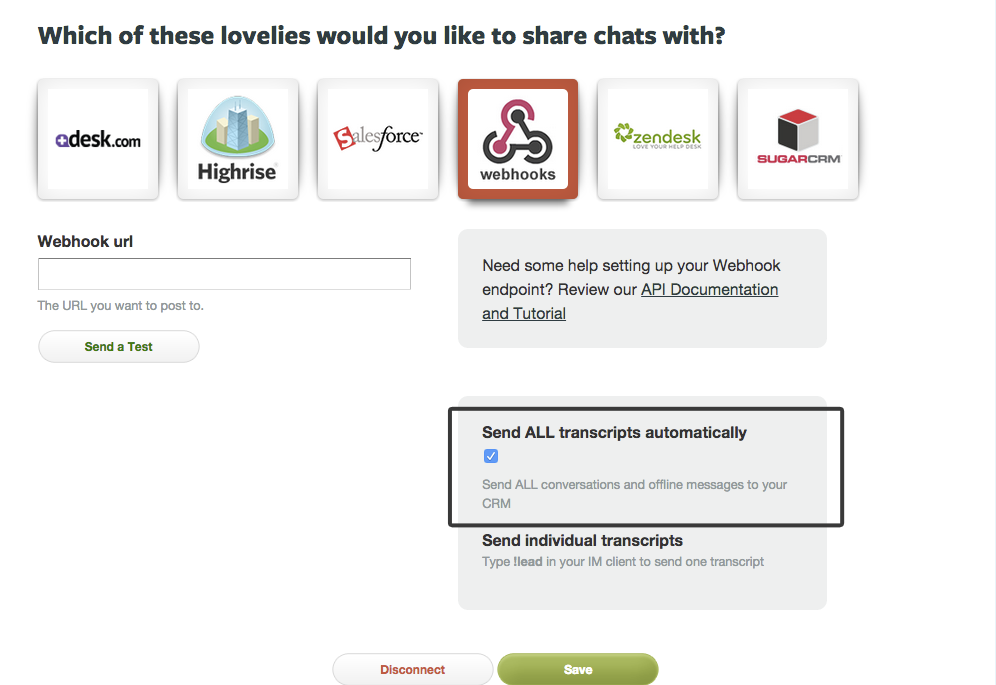This screenshot has width=996, height=685.
Task: Uncheck Send ALL transcripts automatically checkbox
Action: [490, 456]
